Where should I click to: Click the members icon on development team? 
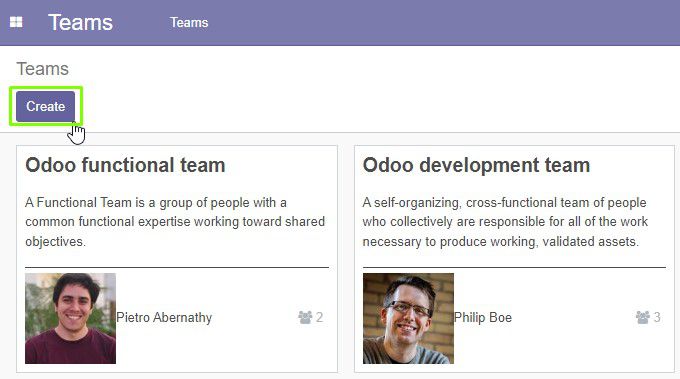(642, 317)
